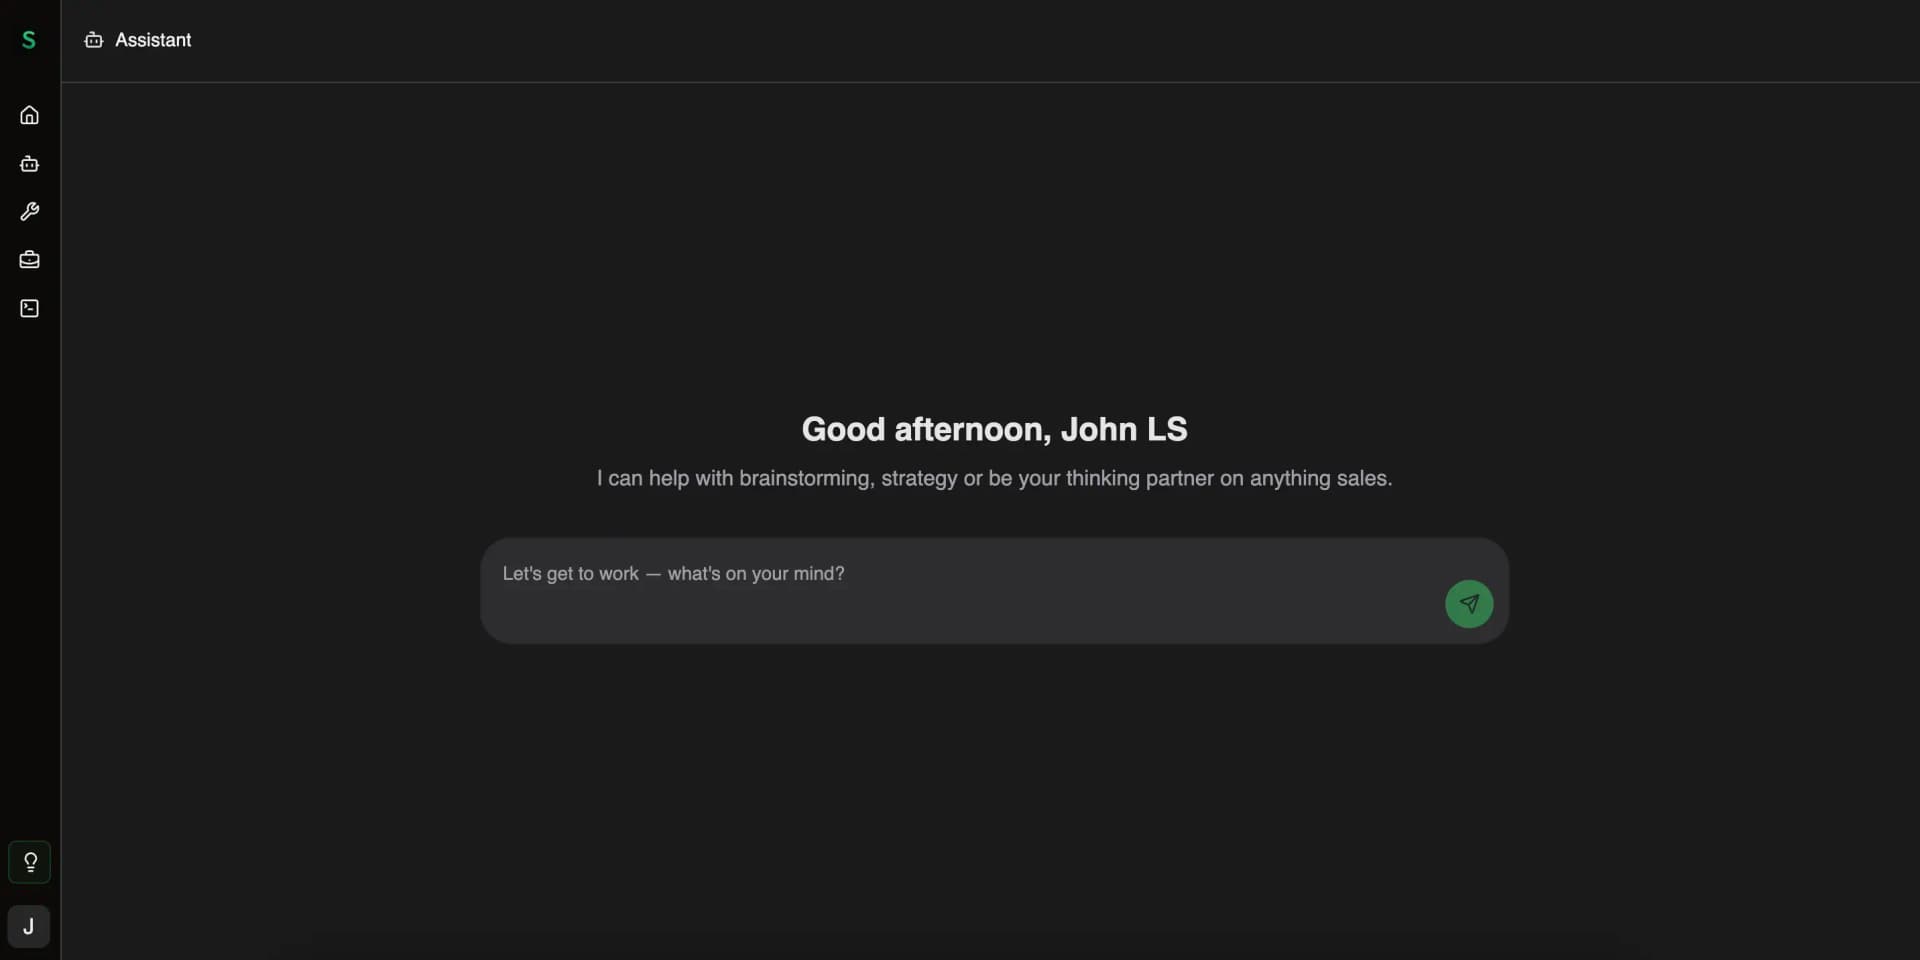Open the profile circle at sidebar bottom

(x=29, y=925)
